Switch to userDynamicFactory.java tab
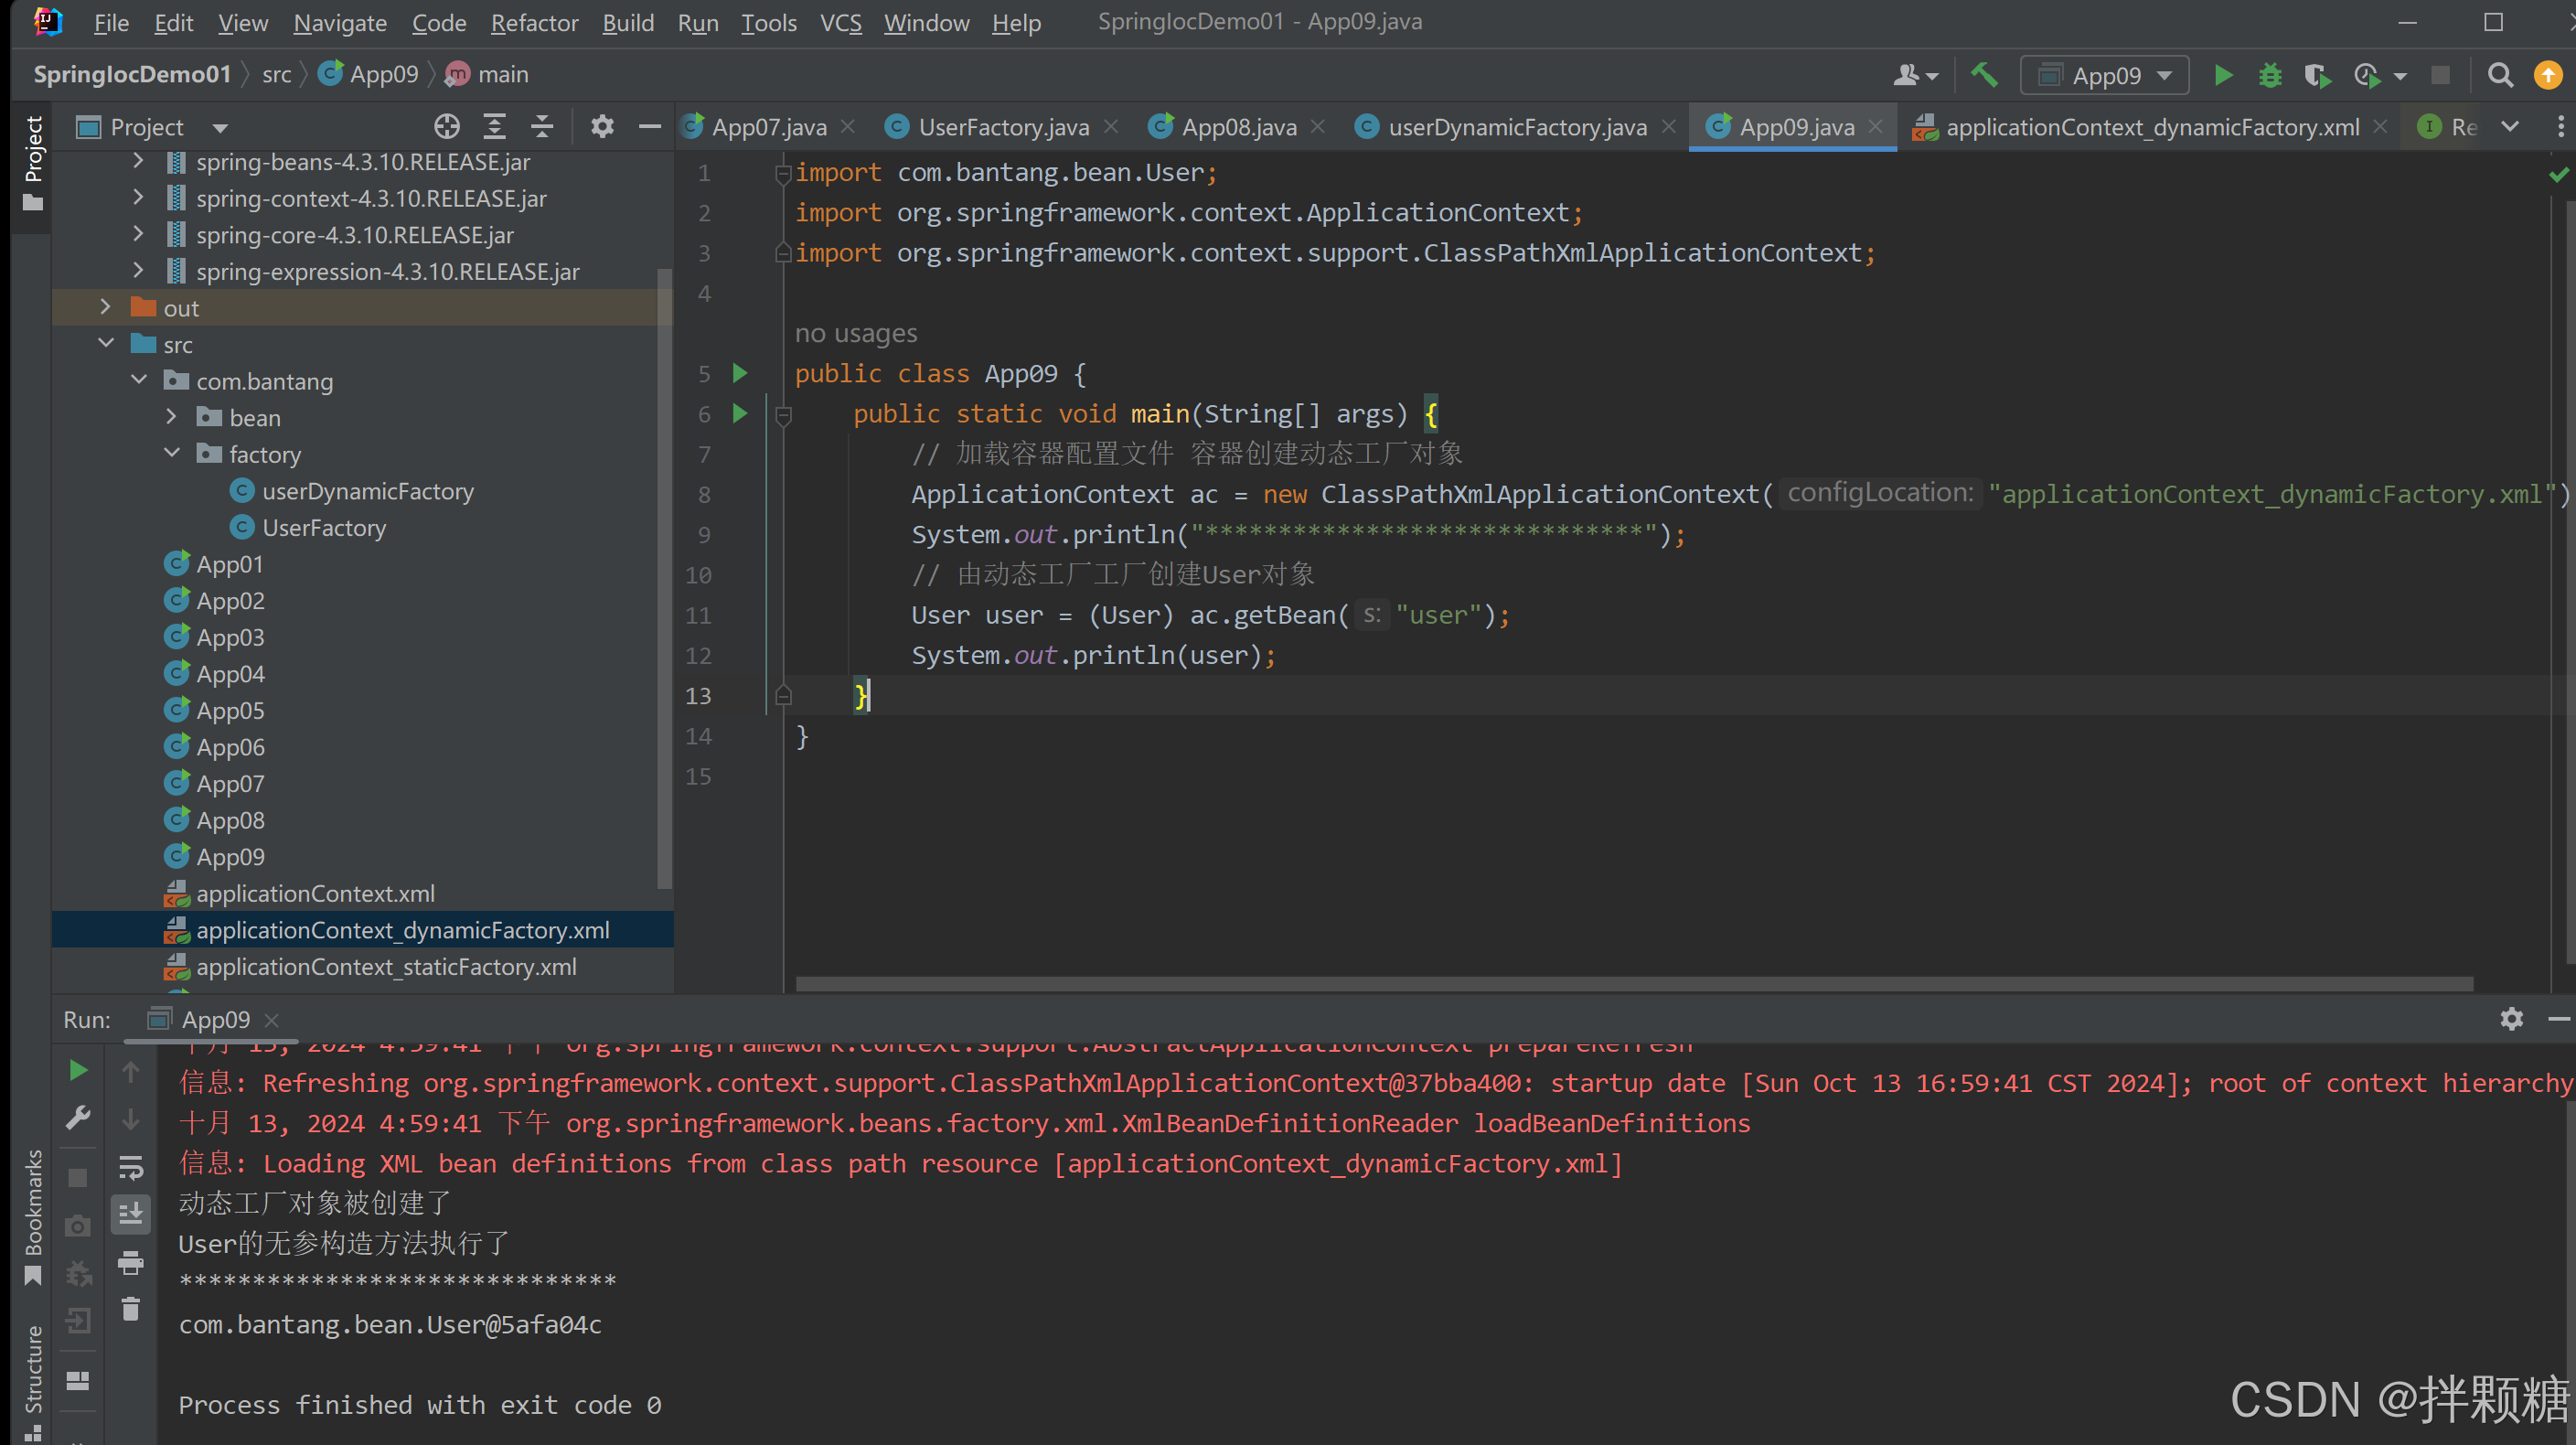The width and height of the screenshot is (2576, 1445). coord(1516,127)
